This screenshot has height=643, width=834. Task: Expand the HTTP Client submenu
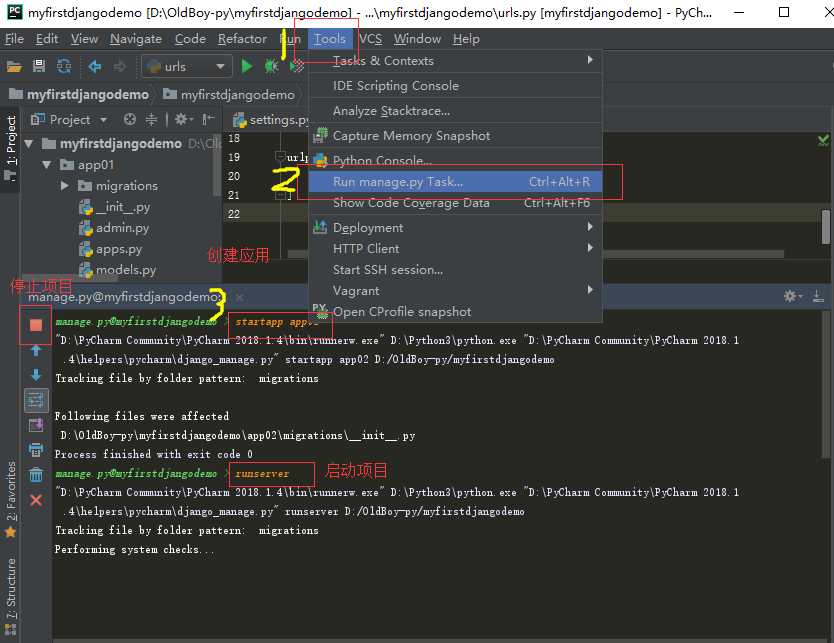click(x=455, y=248)
